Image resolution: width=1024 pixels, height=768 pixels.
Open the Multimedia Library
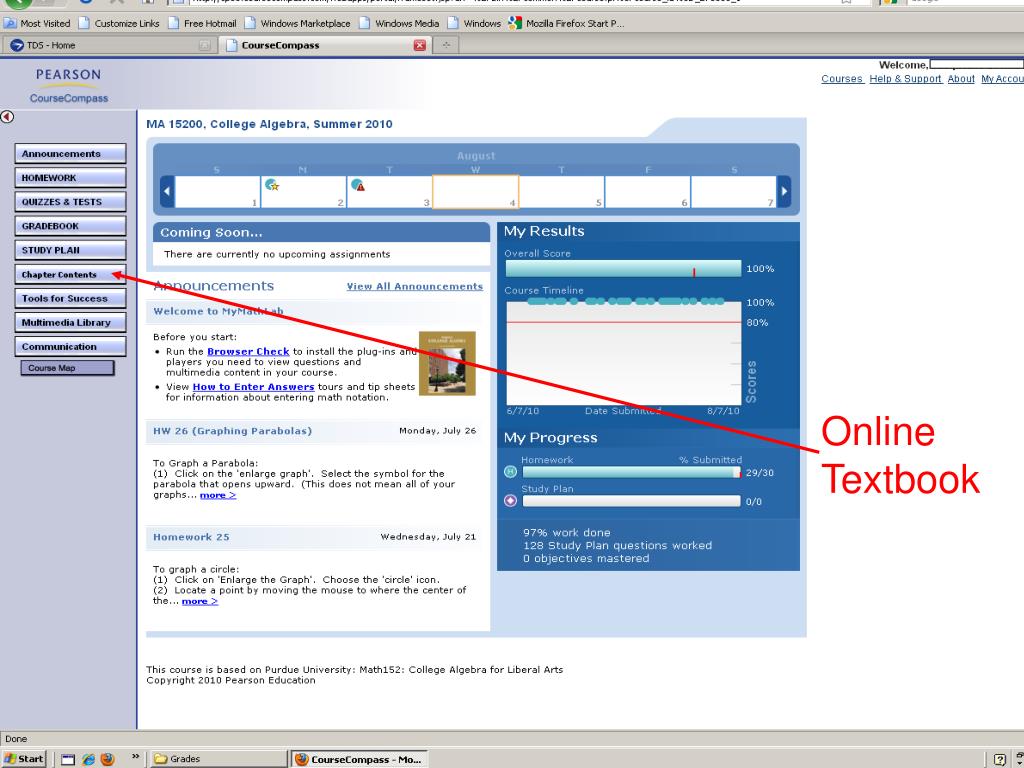[x=70, y=323]
